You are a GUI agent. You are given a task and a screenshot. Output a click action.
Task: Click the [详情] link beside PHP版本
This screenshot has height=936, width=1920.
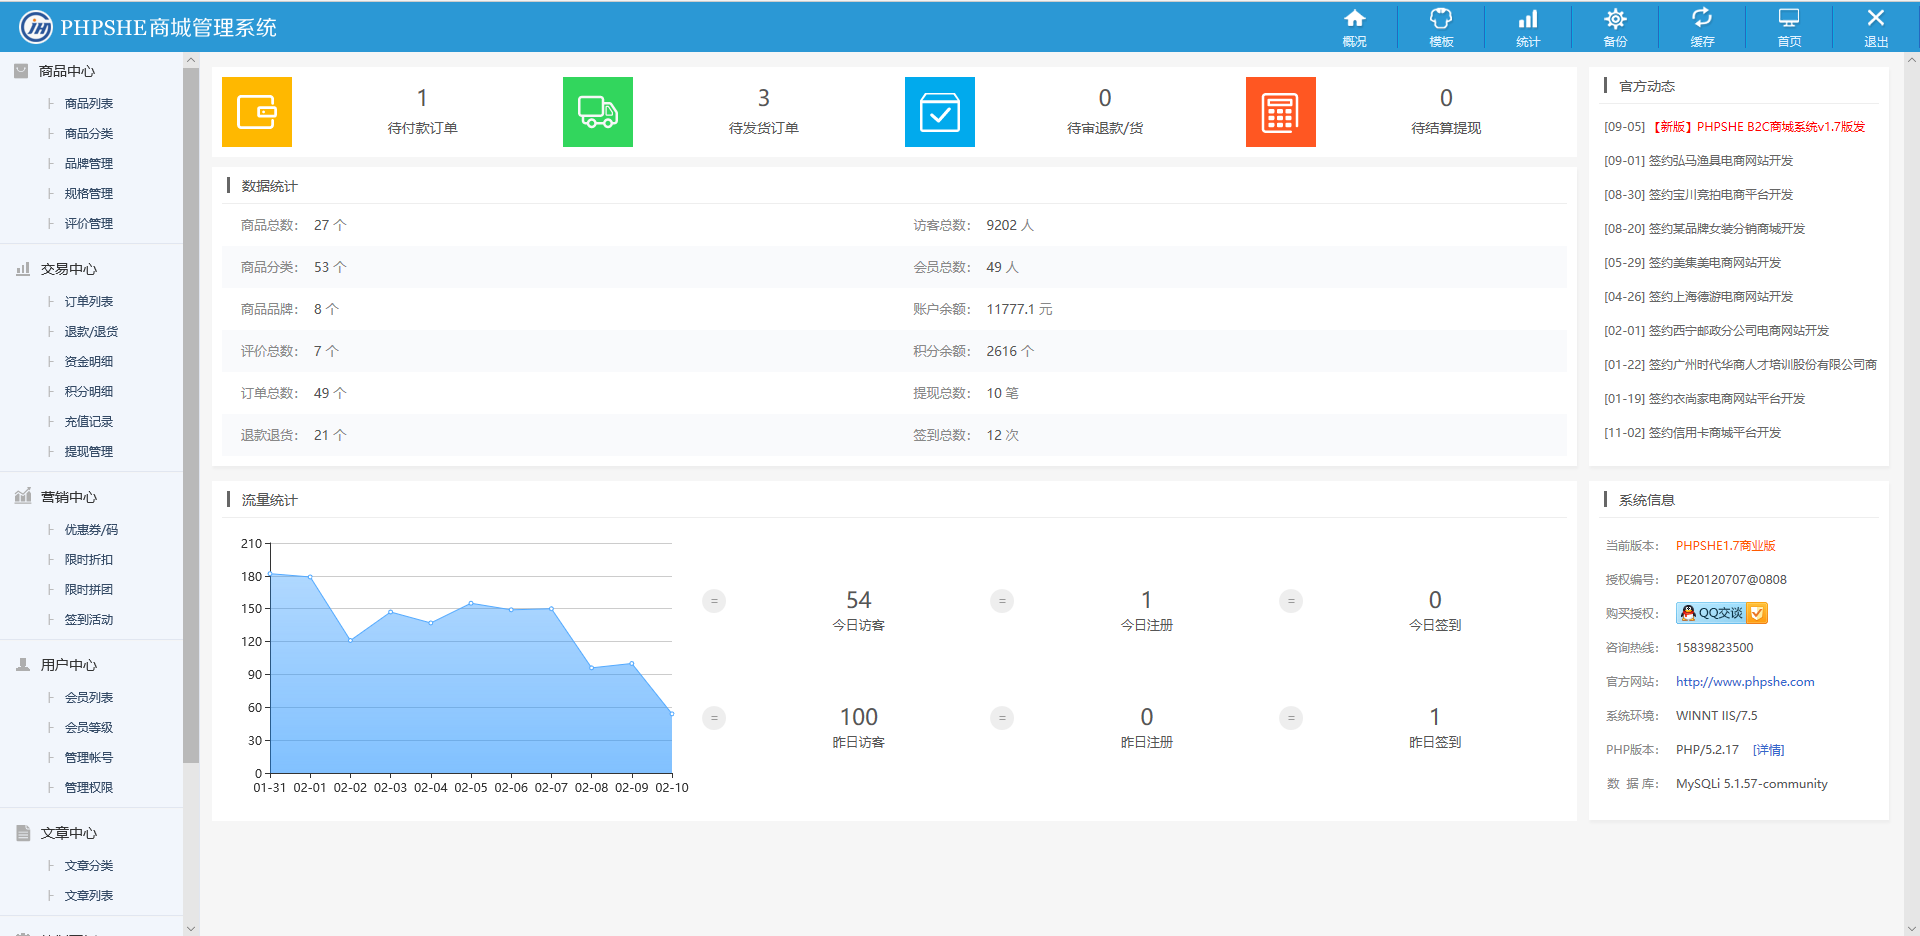click(1768, 750)
